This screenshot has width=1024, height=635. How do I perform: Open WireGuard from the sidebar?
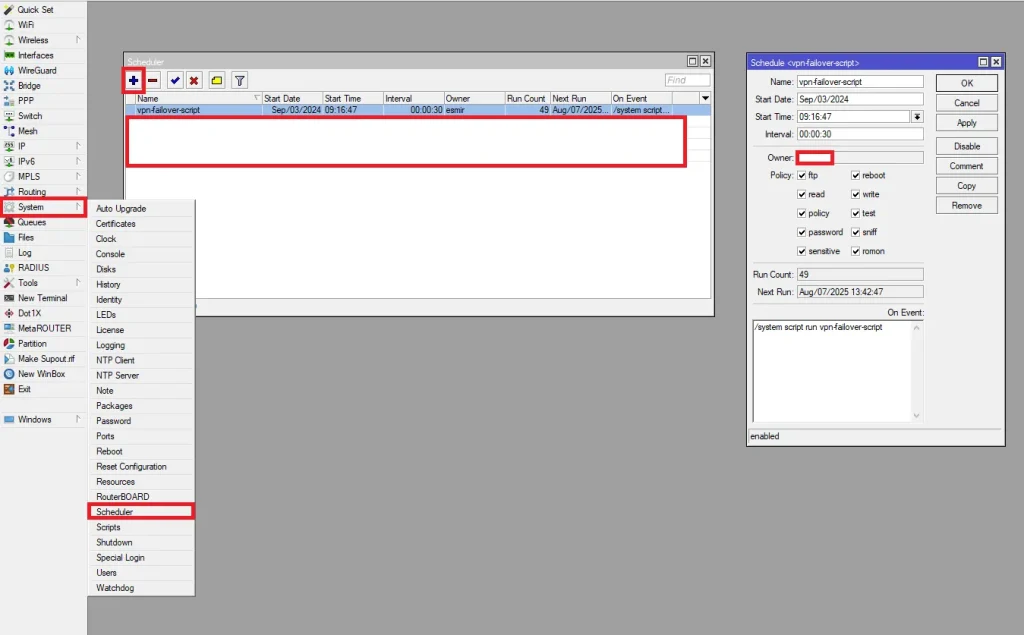(37, 71)
